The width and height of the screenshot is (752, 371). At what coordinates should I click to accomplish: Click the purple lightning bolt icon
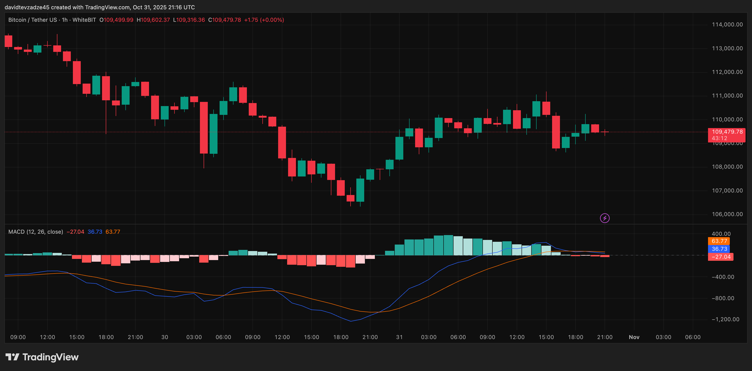click(x=605, y=219)
